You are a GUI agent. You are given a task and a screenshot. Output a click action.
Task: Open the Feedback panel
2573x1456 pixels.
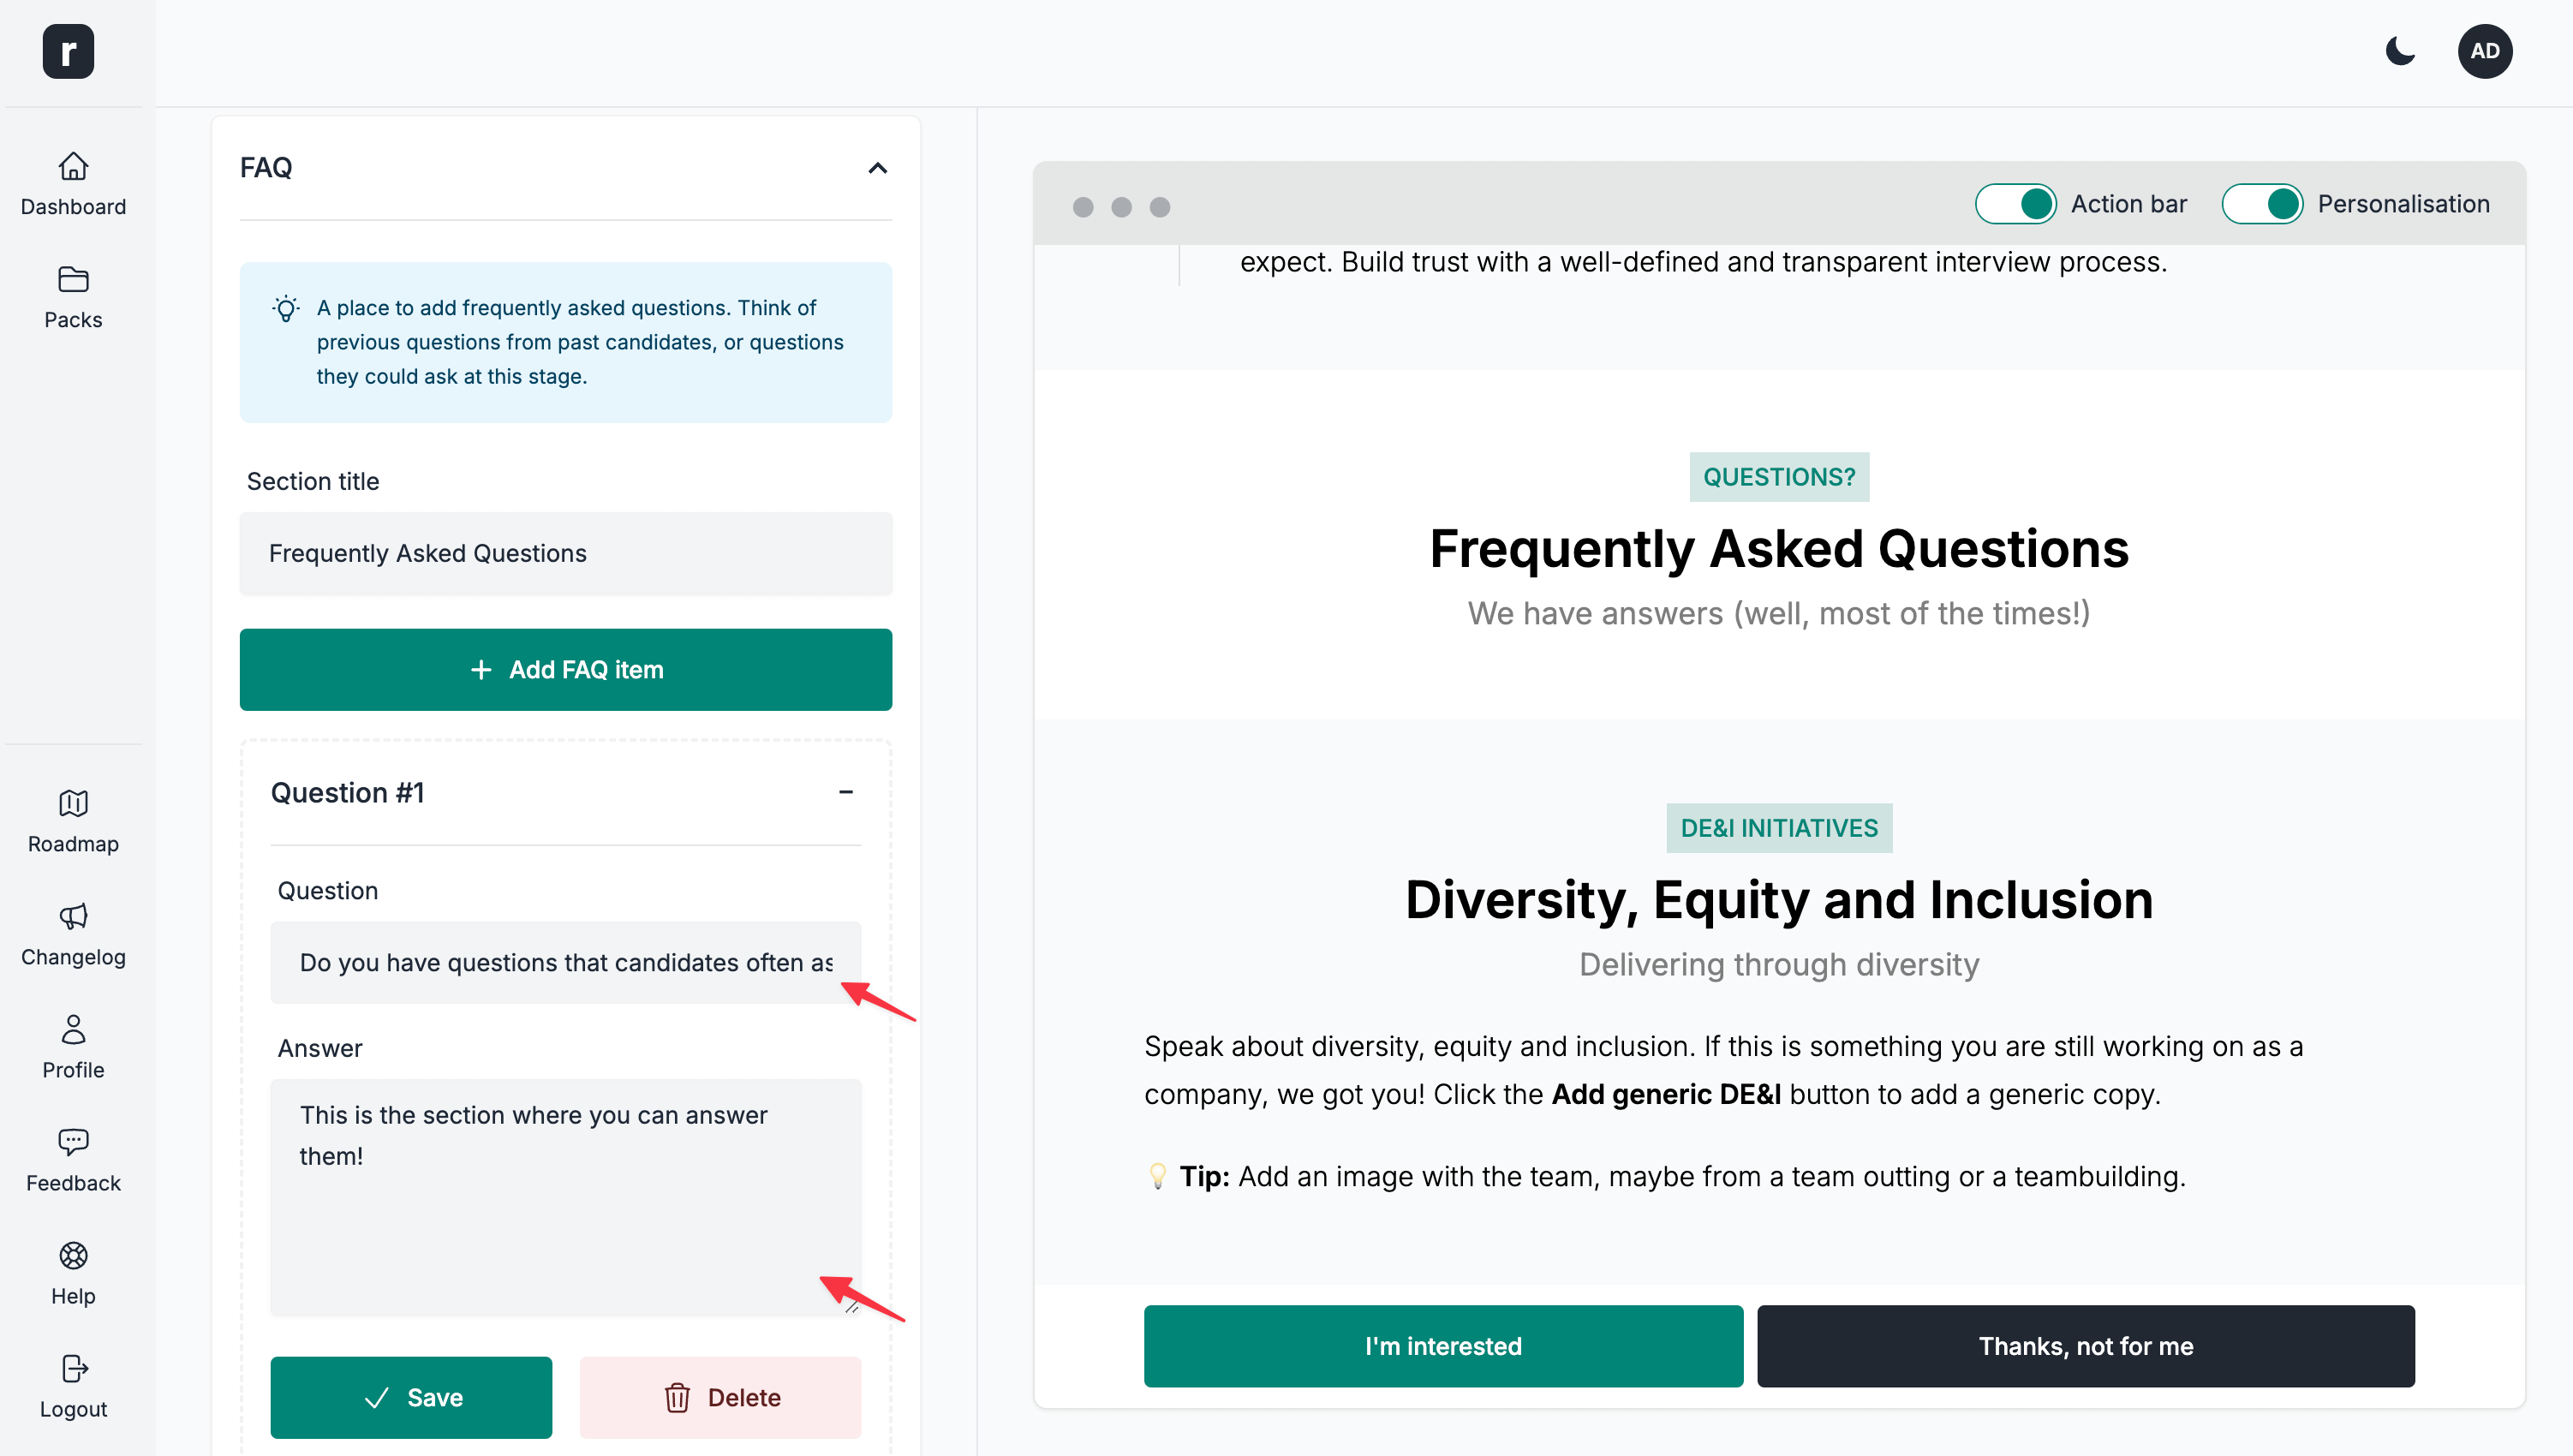click(73, 1161)
